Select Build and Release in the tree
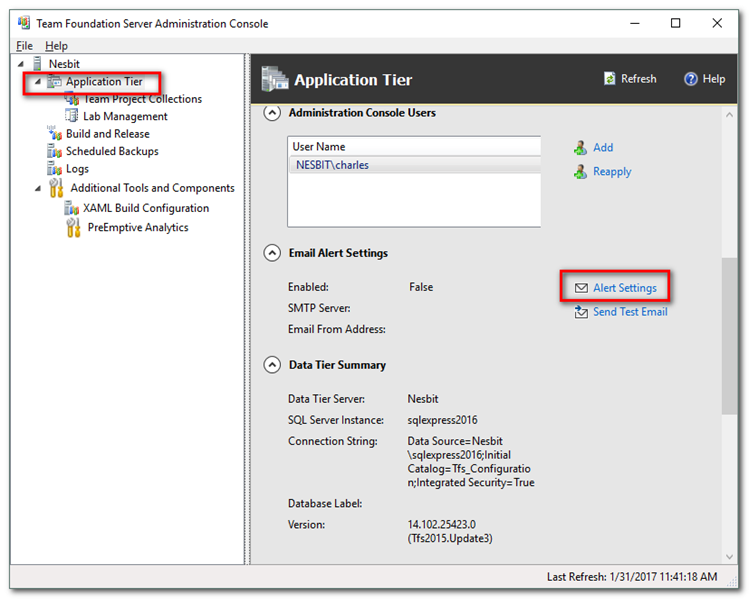The width and height of the screenshot is (749, 599). click(107, 134)
